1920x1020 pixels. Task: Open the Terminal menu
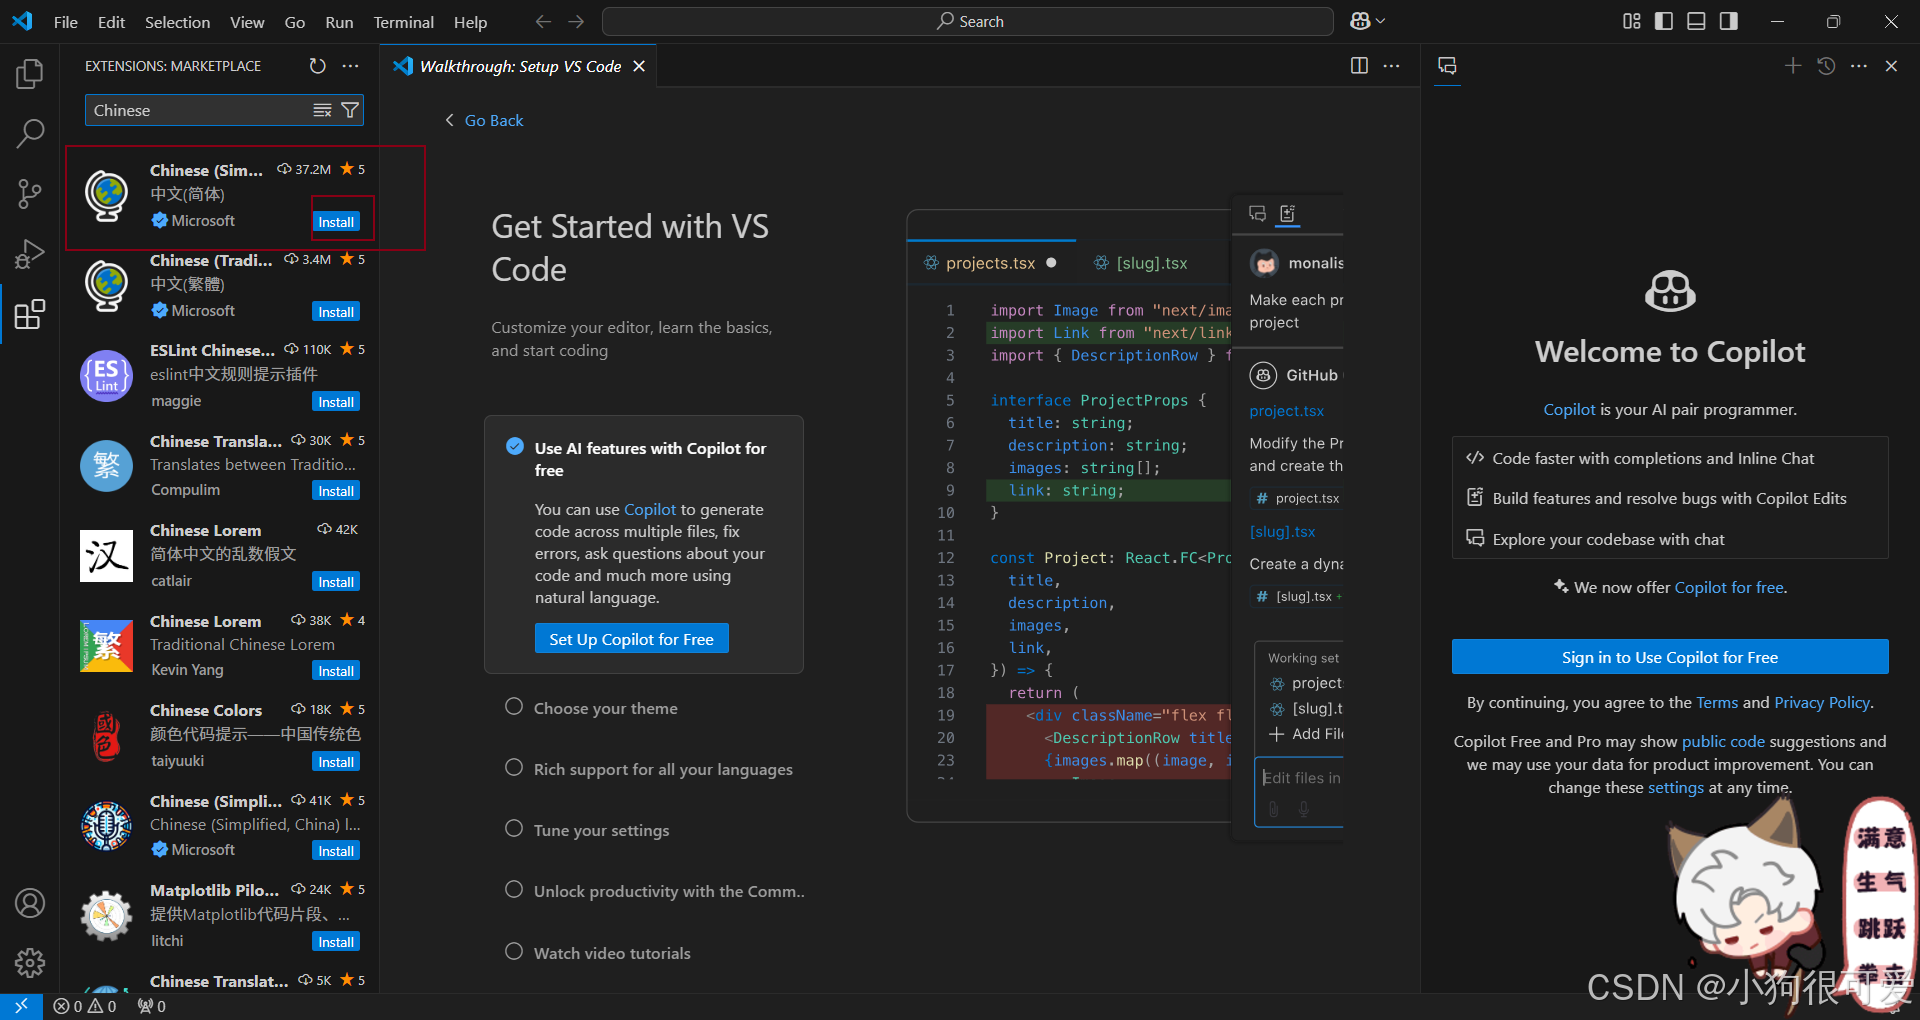coord(404,22)
